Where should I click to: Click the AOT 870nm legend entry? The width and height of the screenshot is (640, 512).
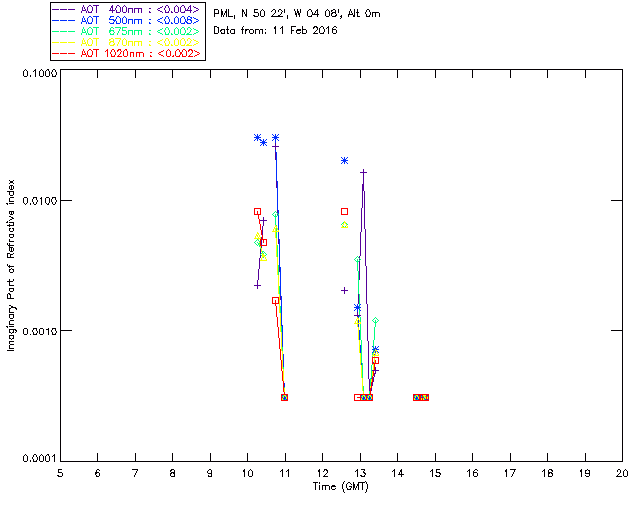127,42
